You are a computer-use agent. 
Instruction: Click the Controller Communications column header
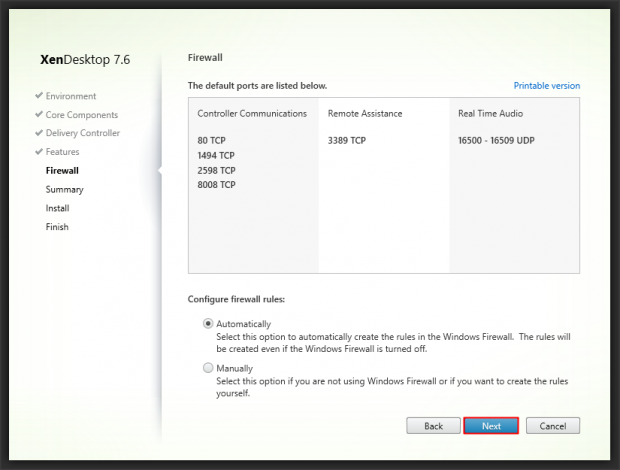click(x=252, y=114)
